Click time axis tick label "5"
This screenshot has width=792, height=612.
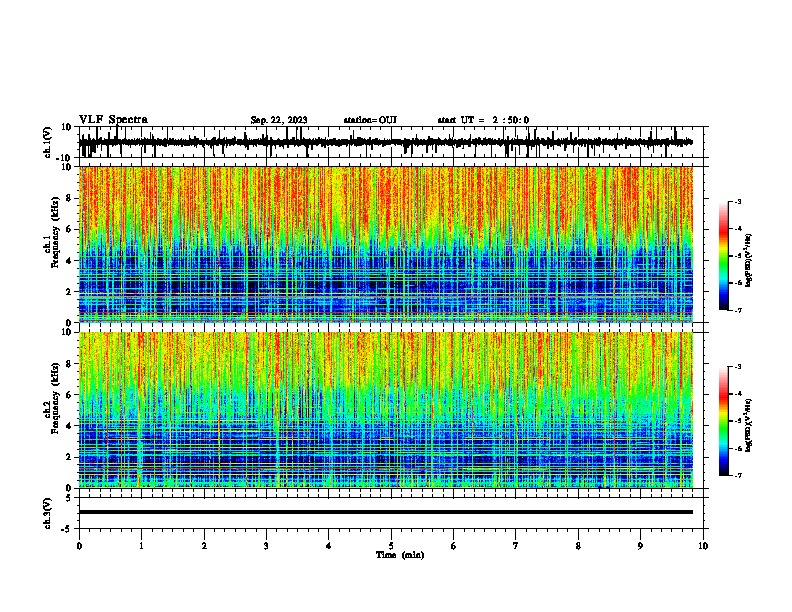(x=391, y=546)
